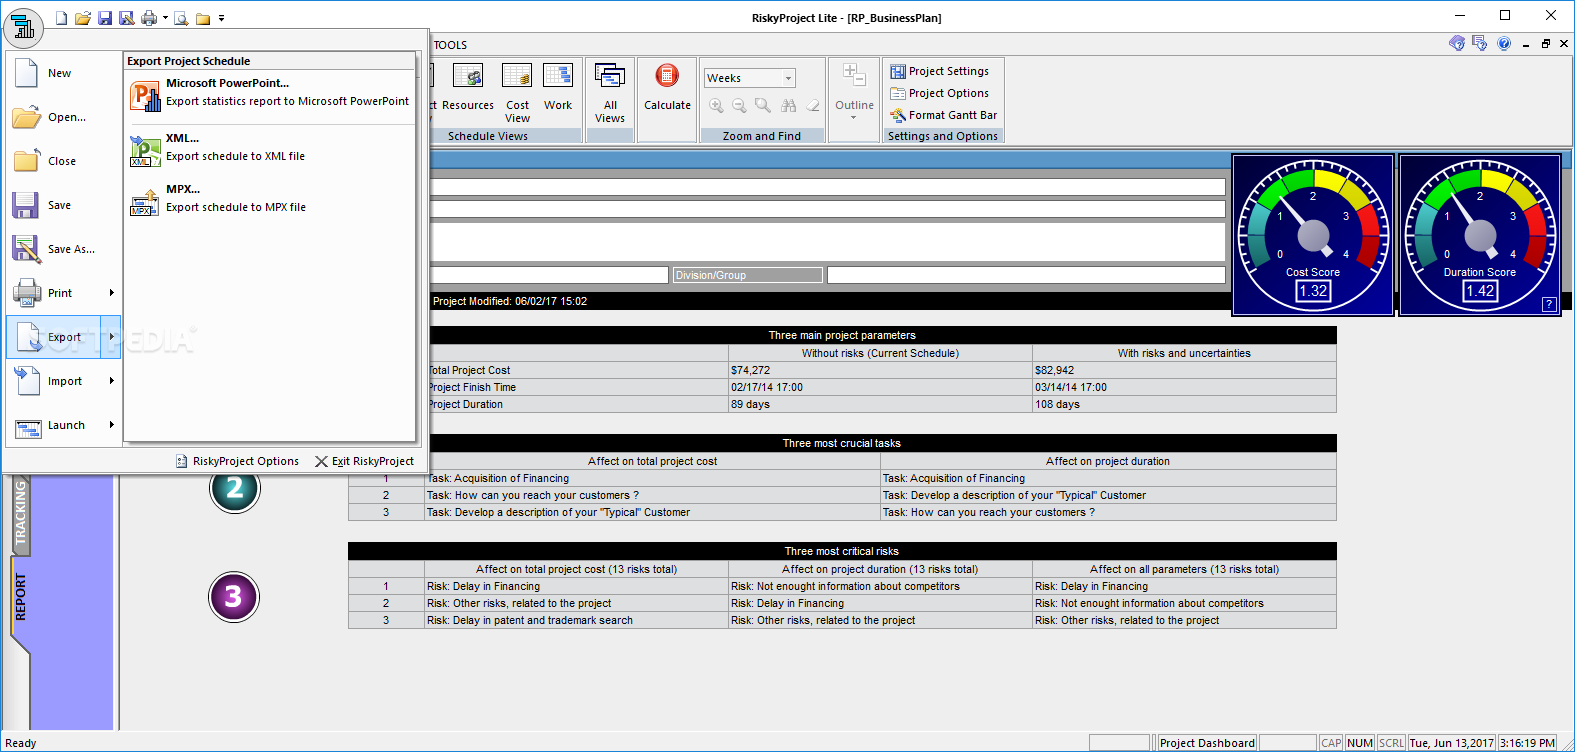Click Format Gantt Bar
Image resolution: width=1575 pixels, height=752 pixels.
pyautogui.click(x=944, y=115)
